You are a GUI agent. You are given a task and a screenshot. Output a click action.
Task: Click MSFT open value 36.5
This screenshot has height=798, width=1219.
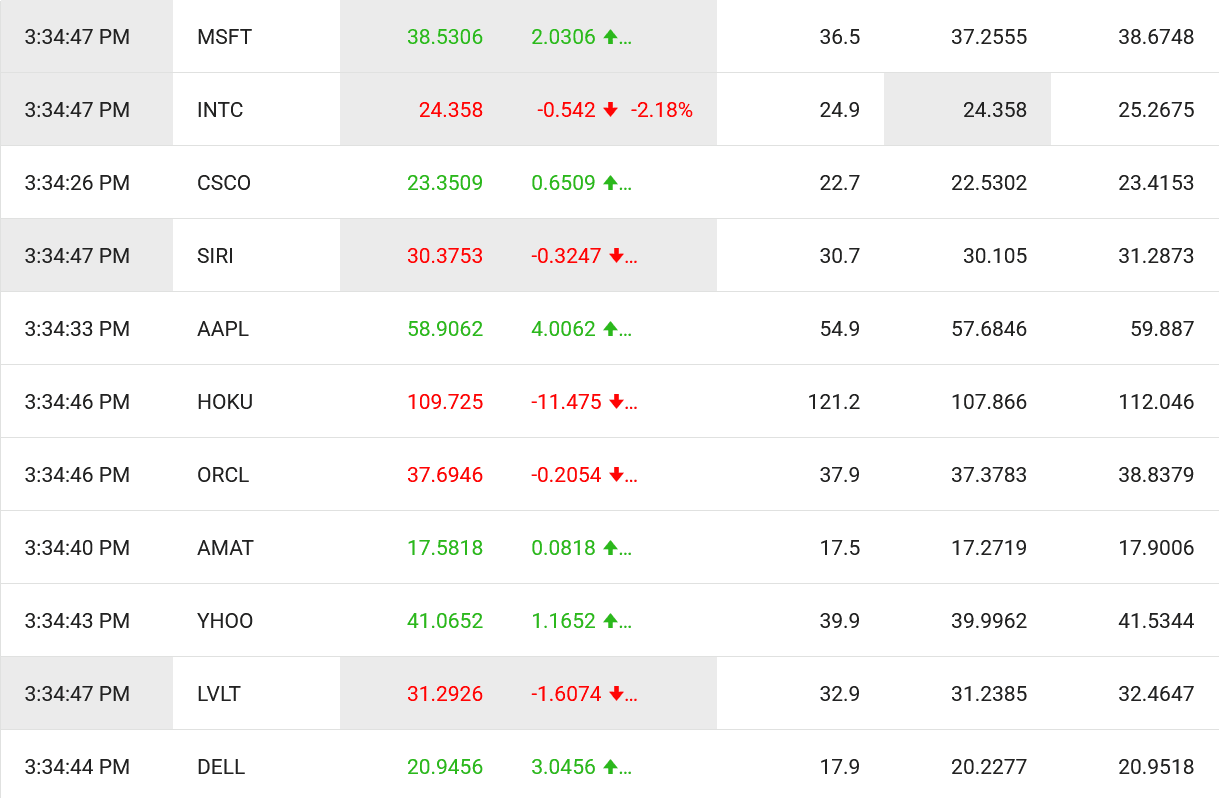(x=840, y=37)
